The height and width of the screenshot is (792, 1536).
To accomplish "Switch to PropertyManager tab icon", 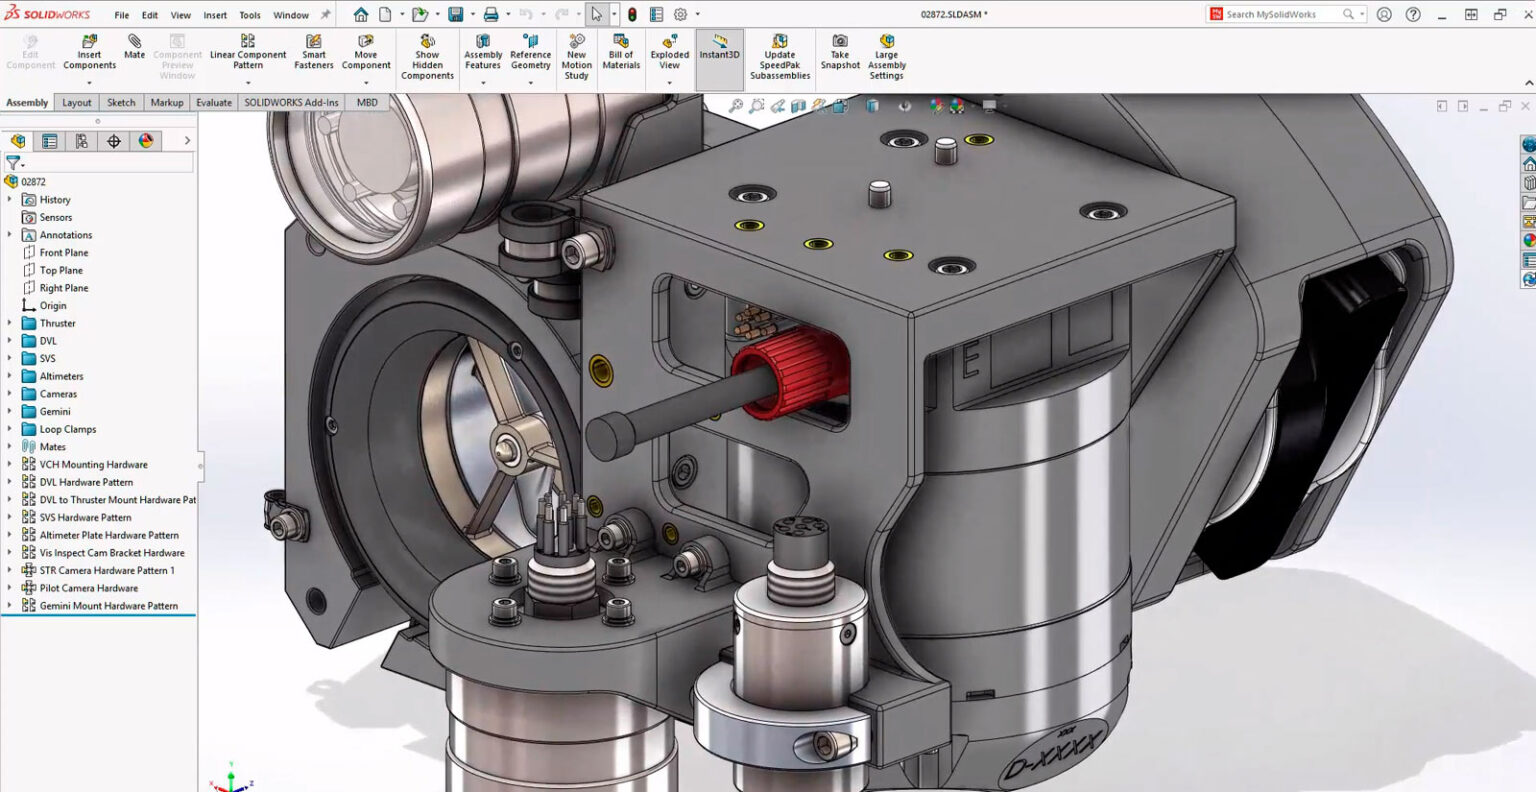I will (x=49, y=141).
